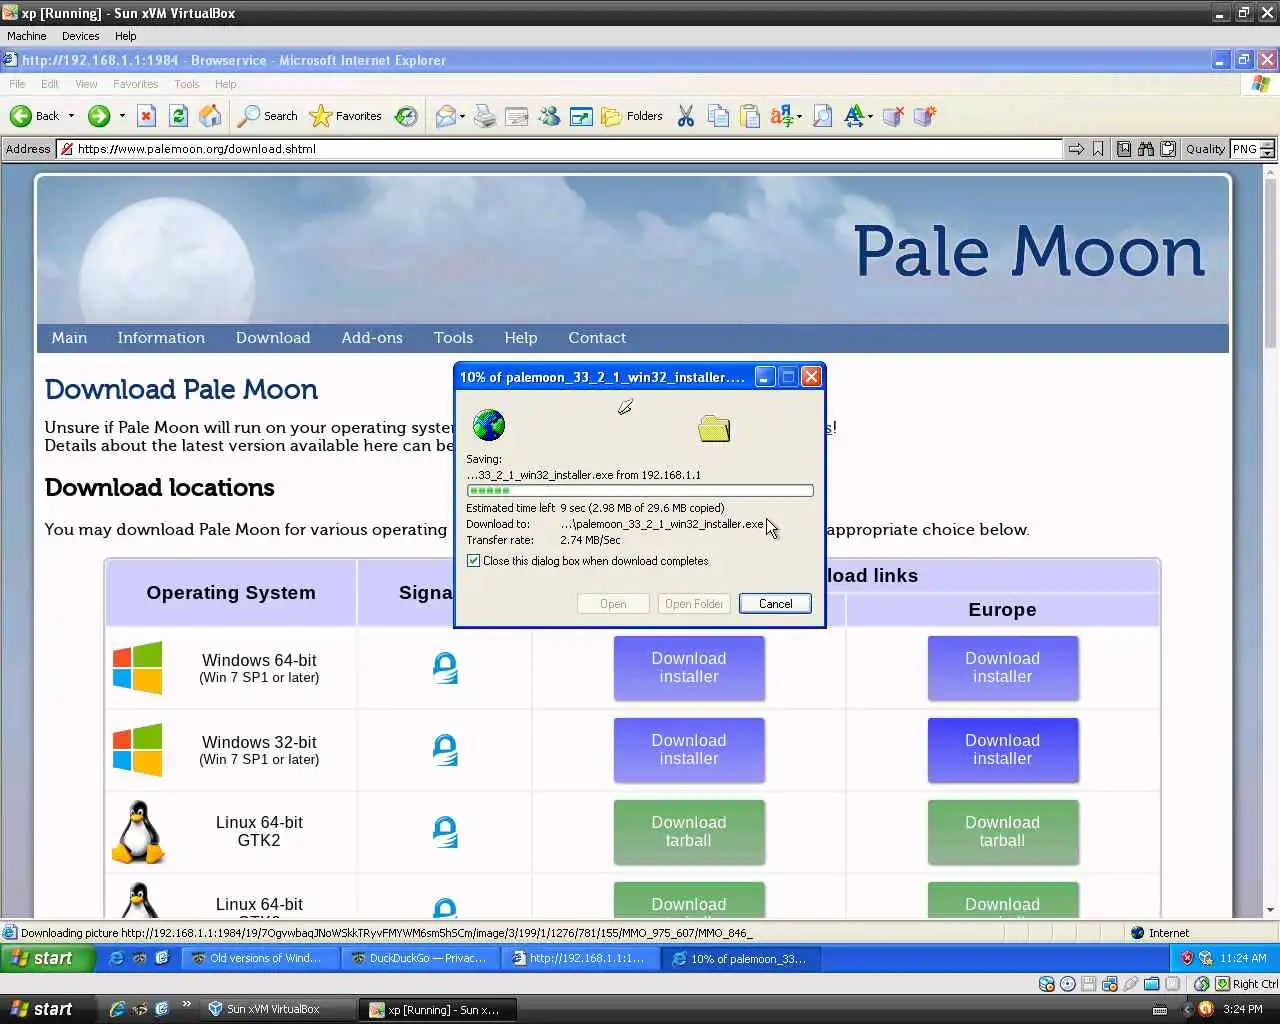
Task: Cut with scissors toolbar icon
Action: (x=686, y=116)
